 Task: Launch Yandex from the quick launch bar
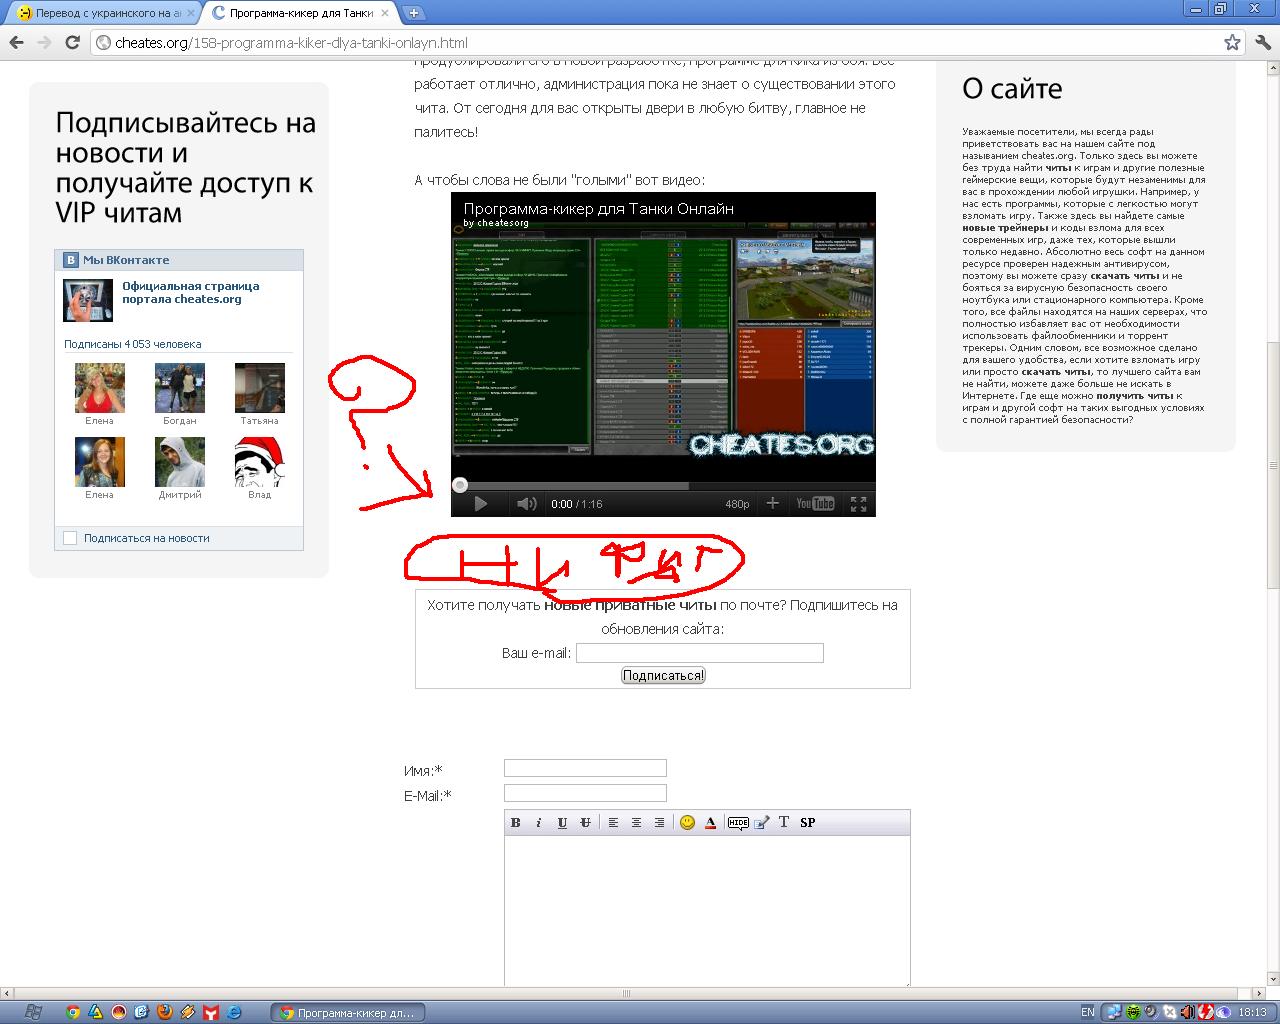click(x=211, y=1012)
